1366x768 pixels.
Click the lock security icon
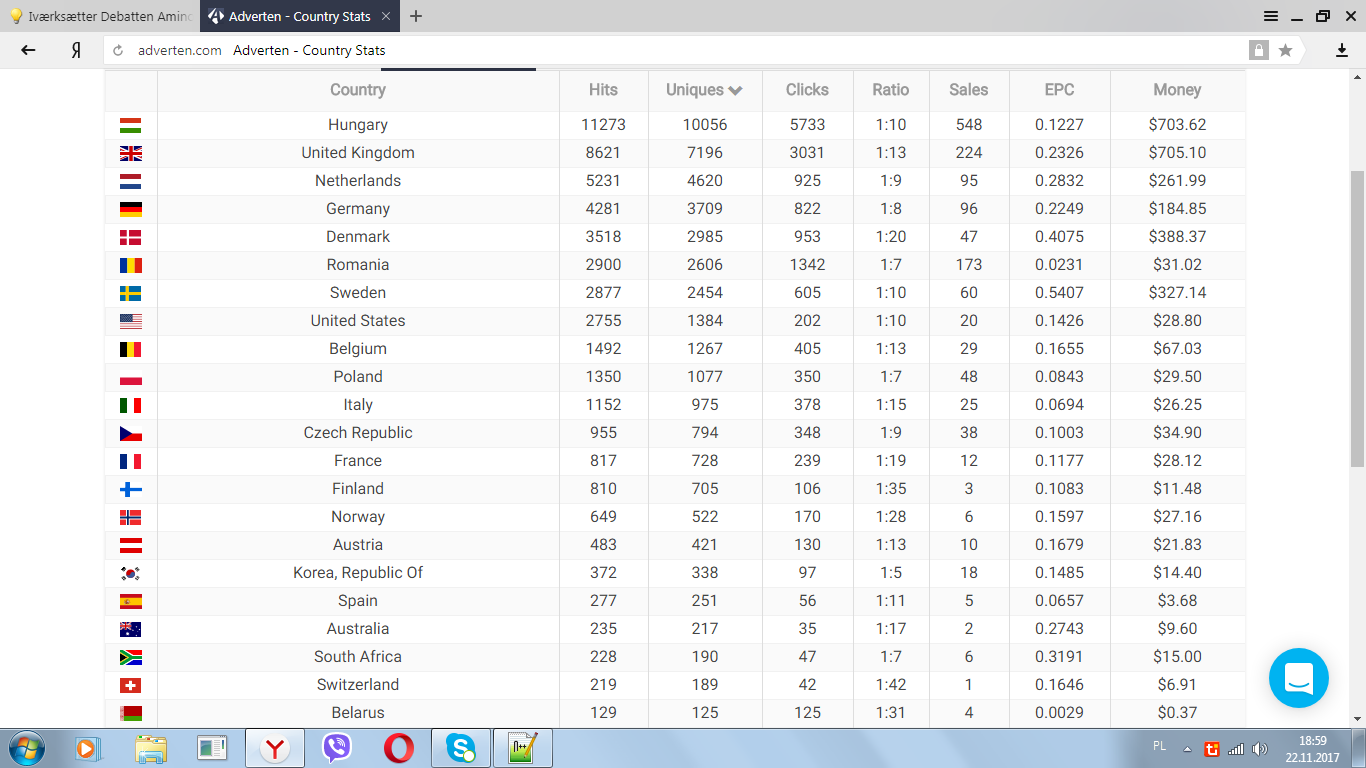(x=1258, y=50)
